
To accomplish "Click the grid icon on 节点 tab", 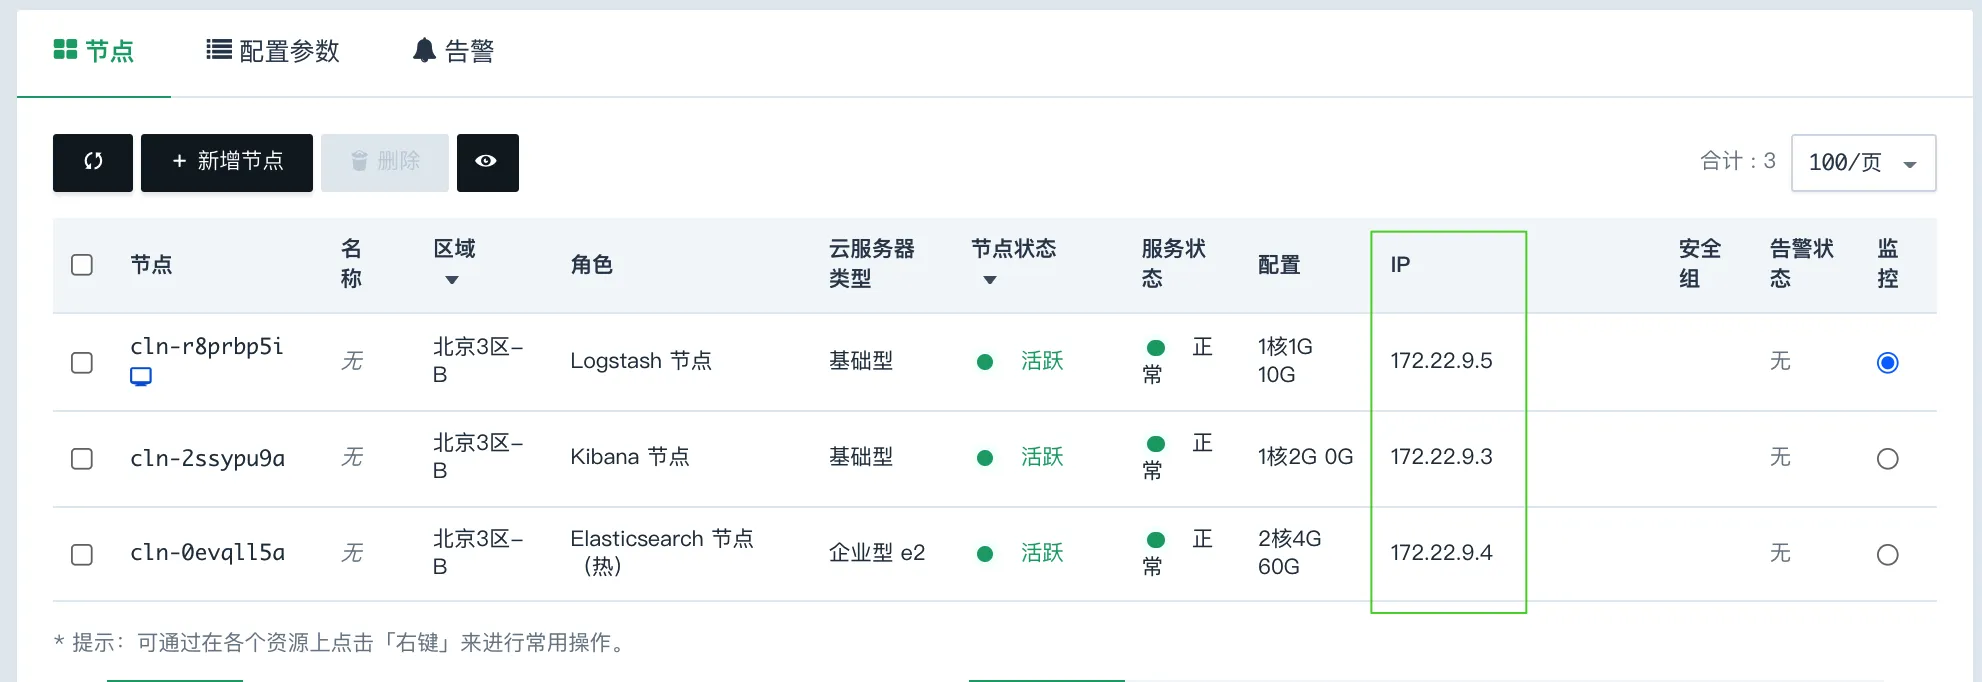I will (65, 50).
